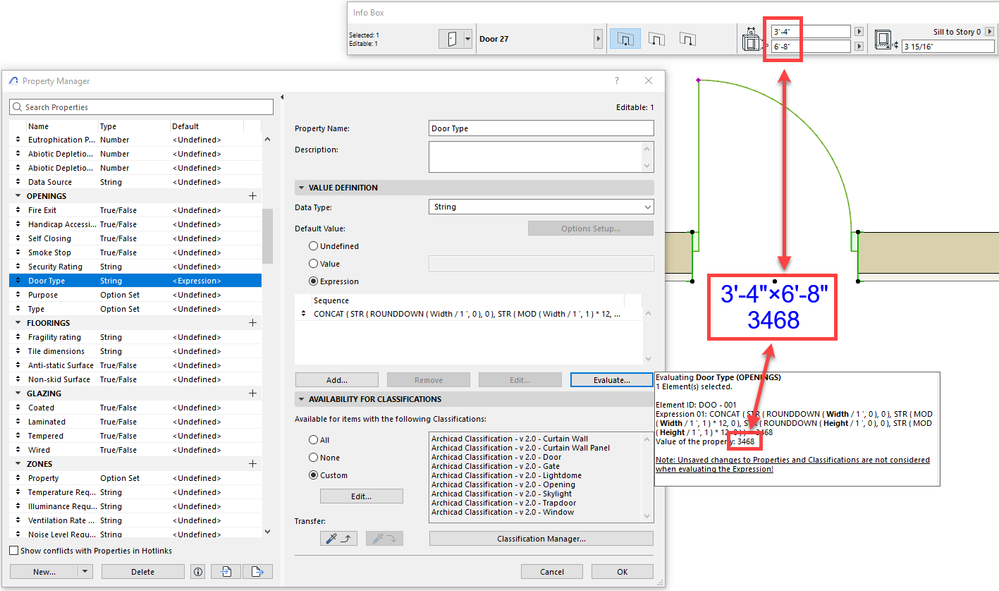999x591 pixels.
Task: Select the third door anchor icon in Info Box
Action: coord(687,39)
